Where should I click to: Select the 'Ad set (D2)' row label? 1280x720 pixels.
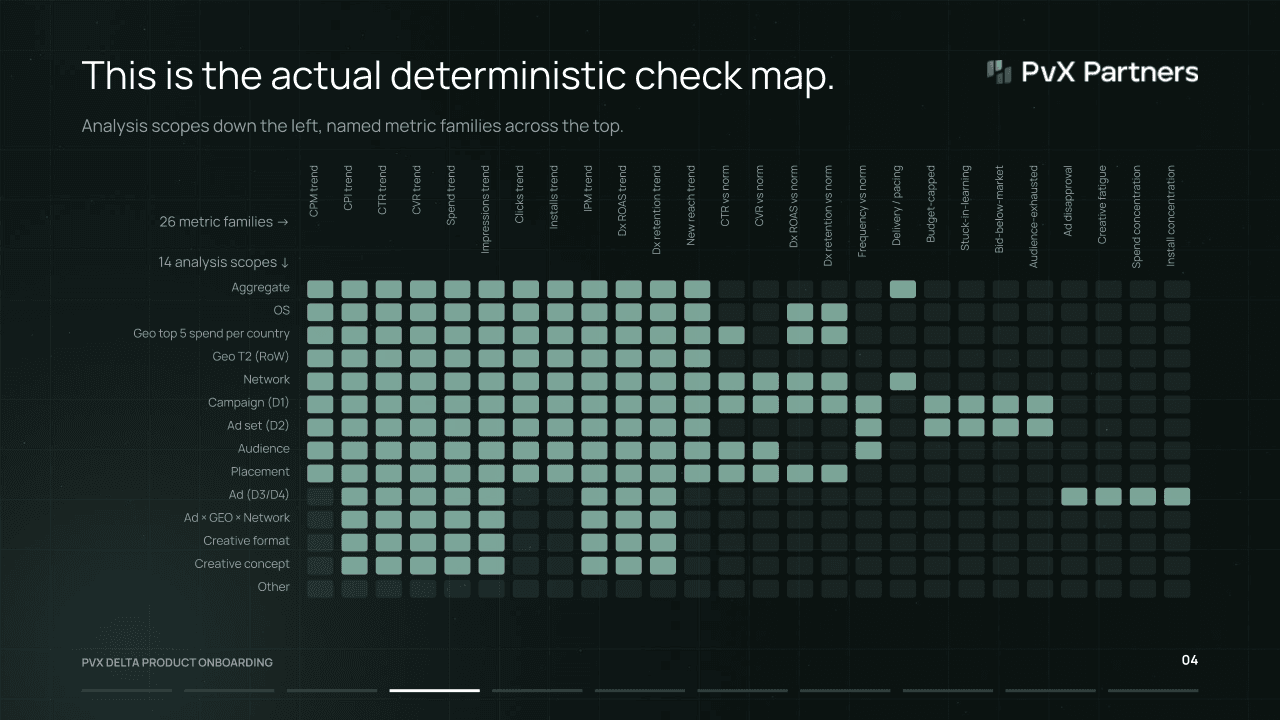(259, 426)
